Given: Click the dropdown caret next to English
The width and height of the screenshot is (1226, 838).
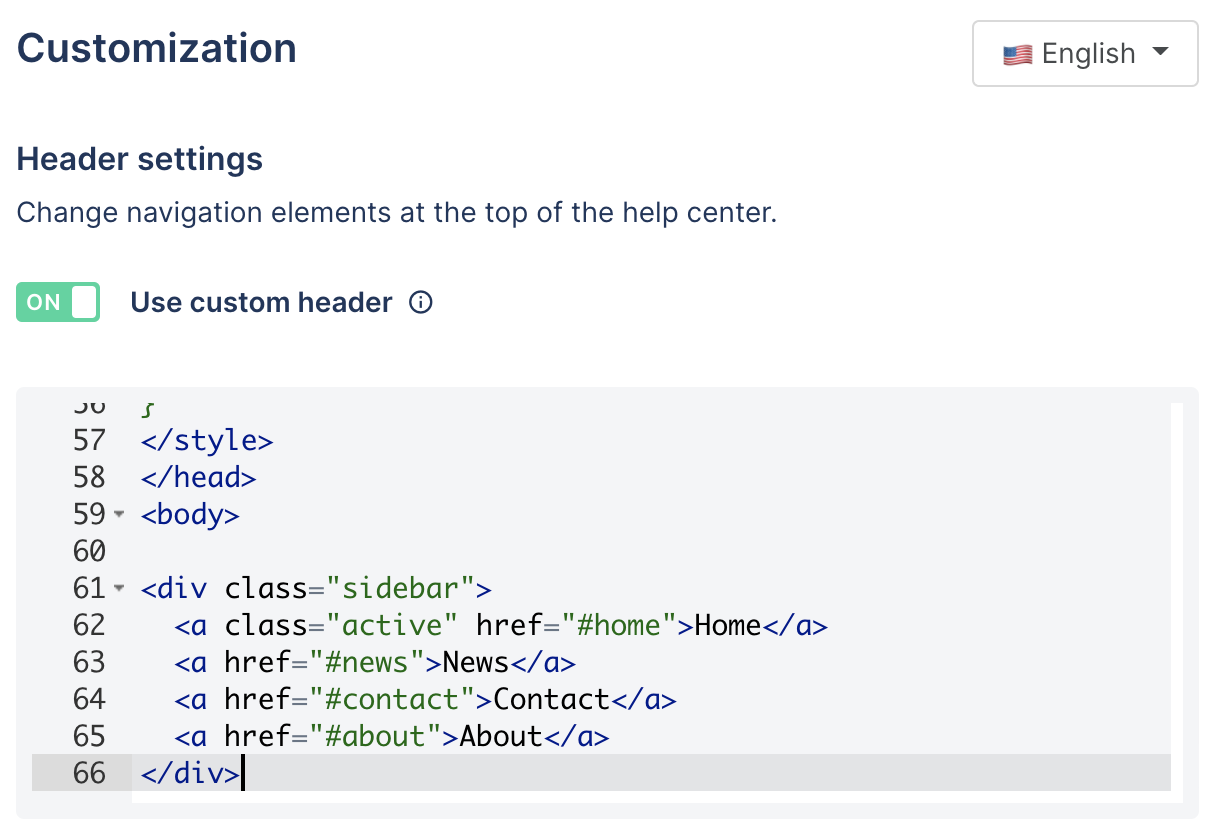Looking at the screenshot, I should (x=1160, y=51).
